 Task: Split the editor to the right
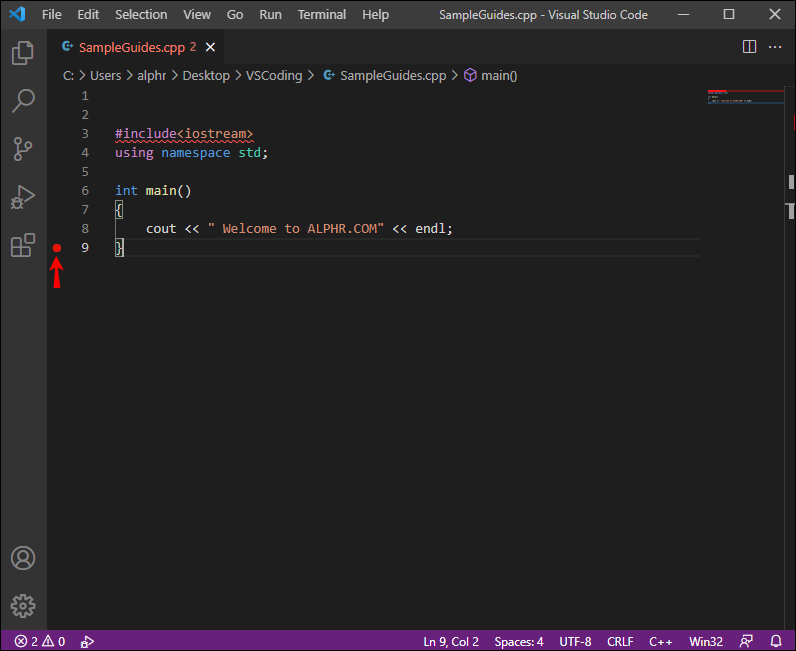(749, 47)
